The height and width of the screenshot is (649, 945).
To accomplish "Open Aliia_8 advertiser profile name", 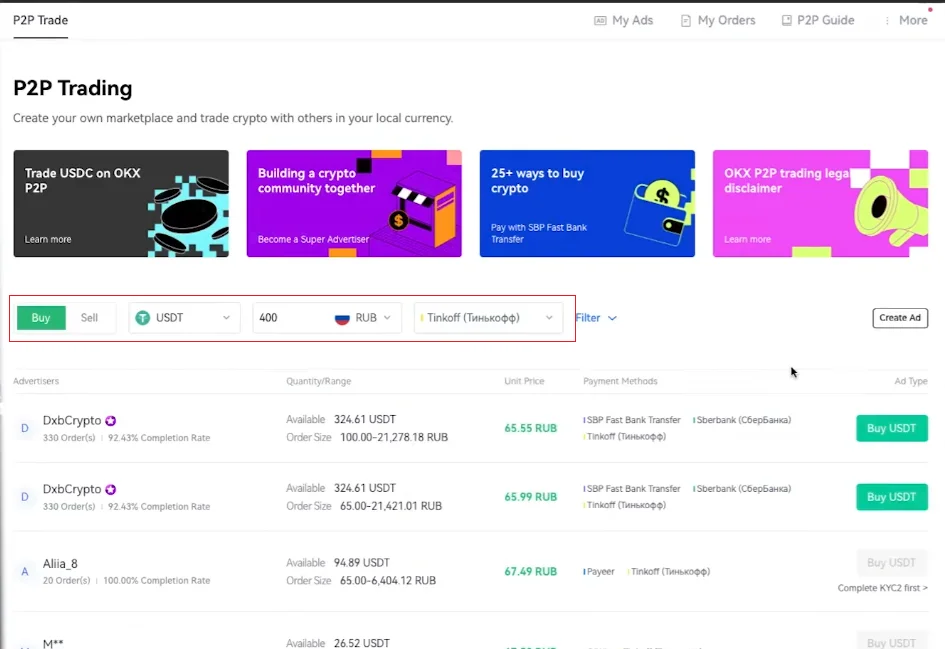I will pos(60,564).
